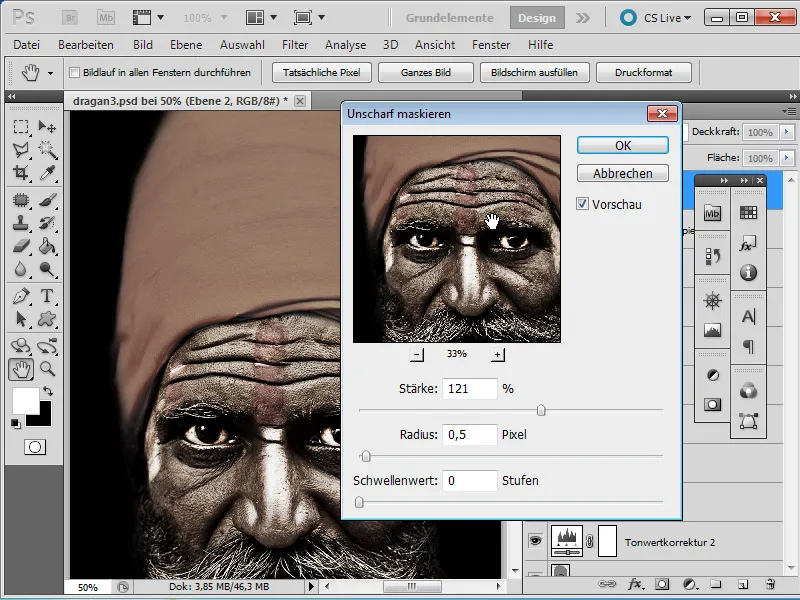Select the Clone Stamp tool
This screenshot has width=800, height=600.
click(21, 223)
